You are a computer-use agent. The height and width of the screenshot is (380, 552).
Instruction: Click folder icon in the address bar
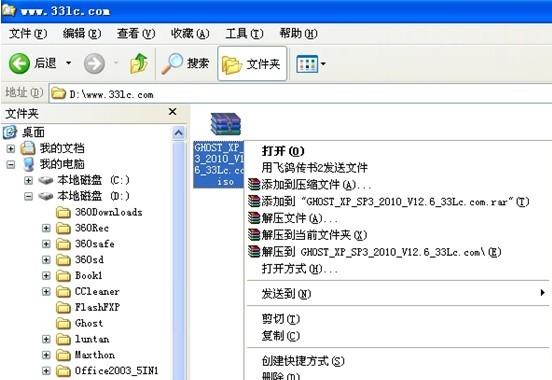tap(58, 94)
